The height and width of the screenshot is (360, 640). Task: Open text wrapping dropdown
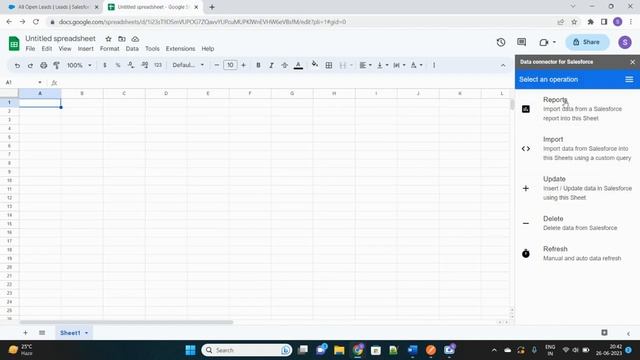[x=399, y=65]
